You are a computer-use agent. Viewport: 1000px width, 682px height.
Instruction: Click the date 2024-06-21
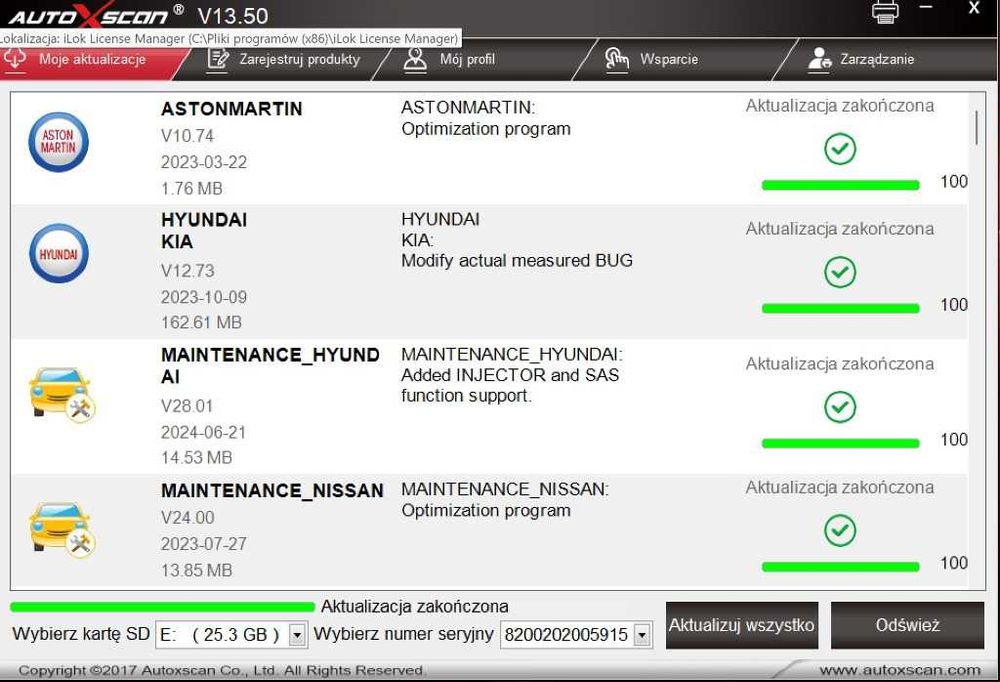point(203,433)
